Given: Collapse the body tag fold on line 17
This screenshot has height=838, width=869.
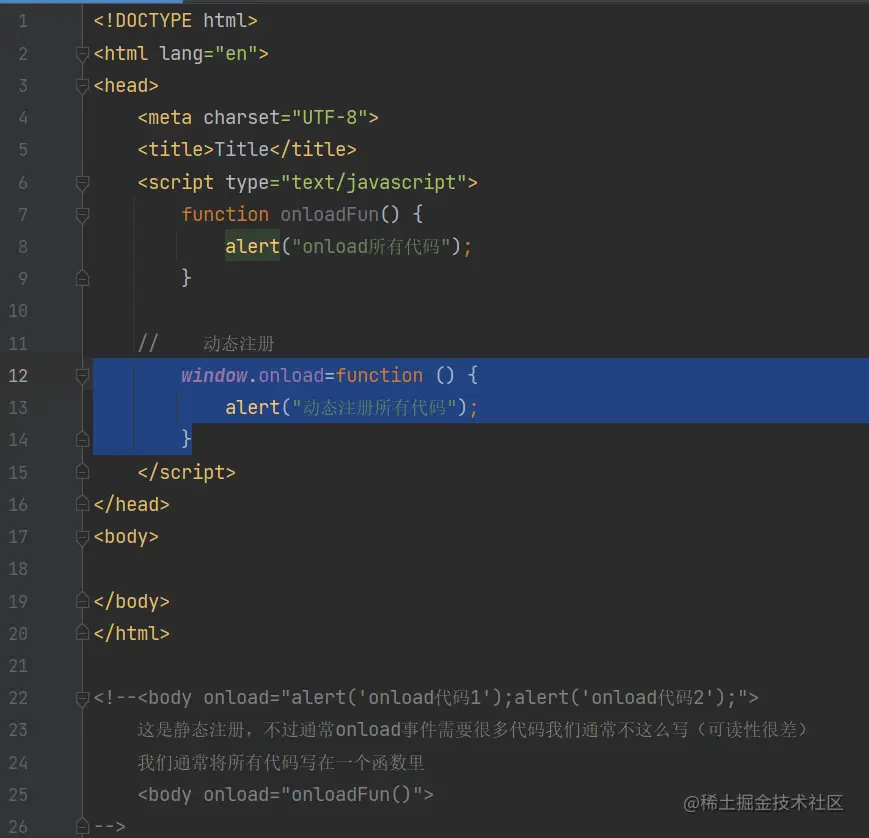Looking at the screenshot, I should [82, 537].
